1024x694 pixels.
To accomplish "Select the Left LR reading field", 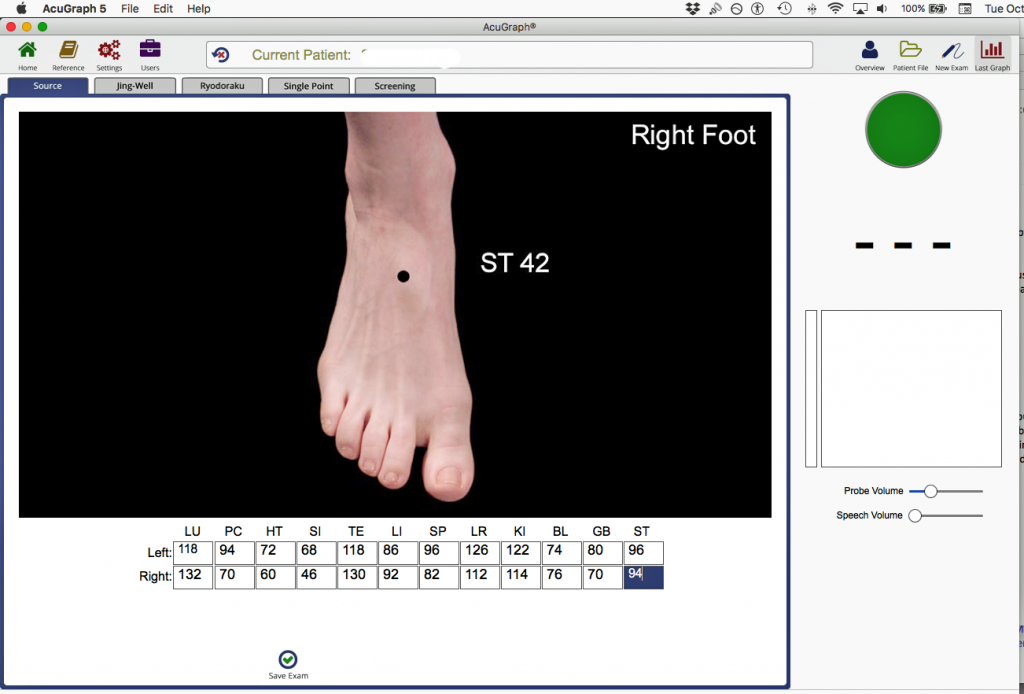I will click(480, 552).
